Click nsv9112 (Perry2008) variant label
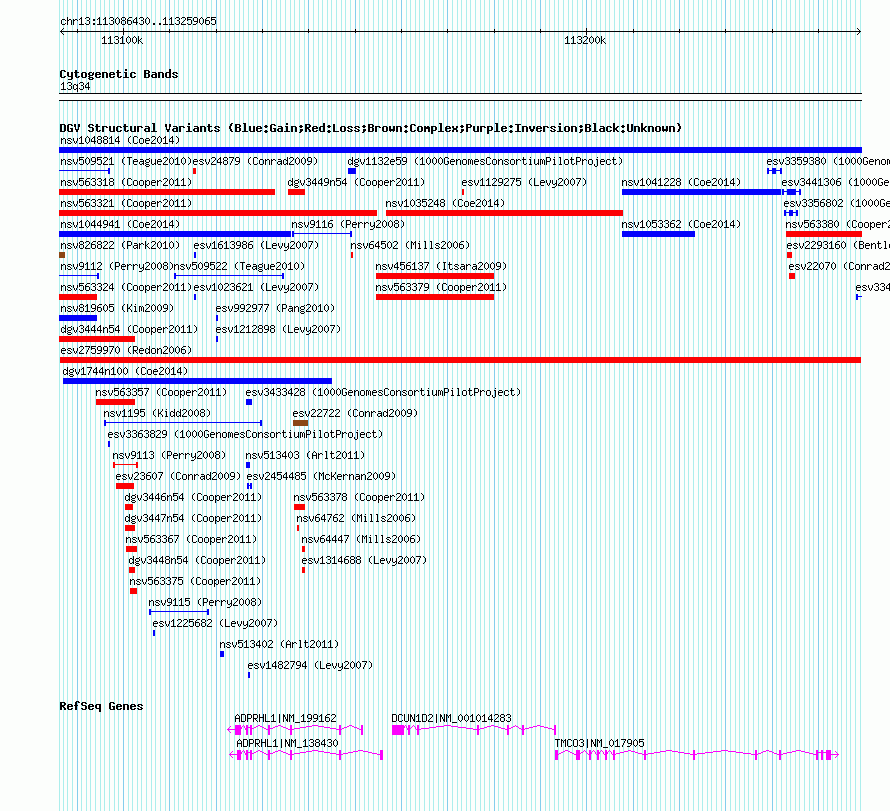 coord(116,266)
